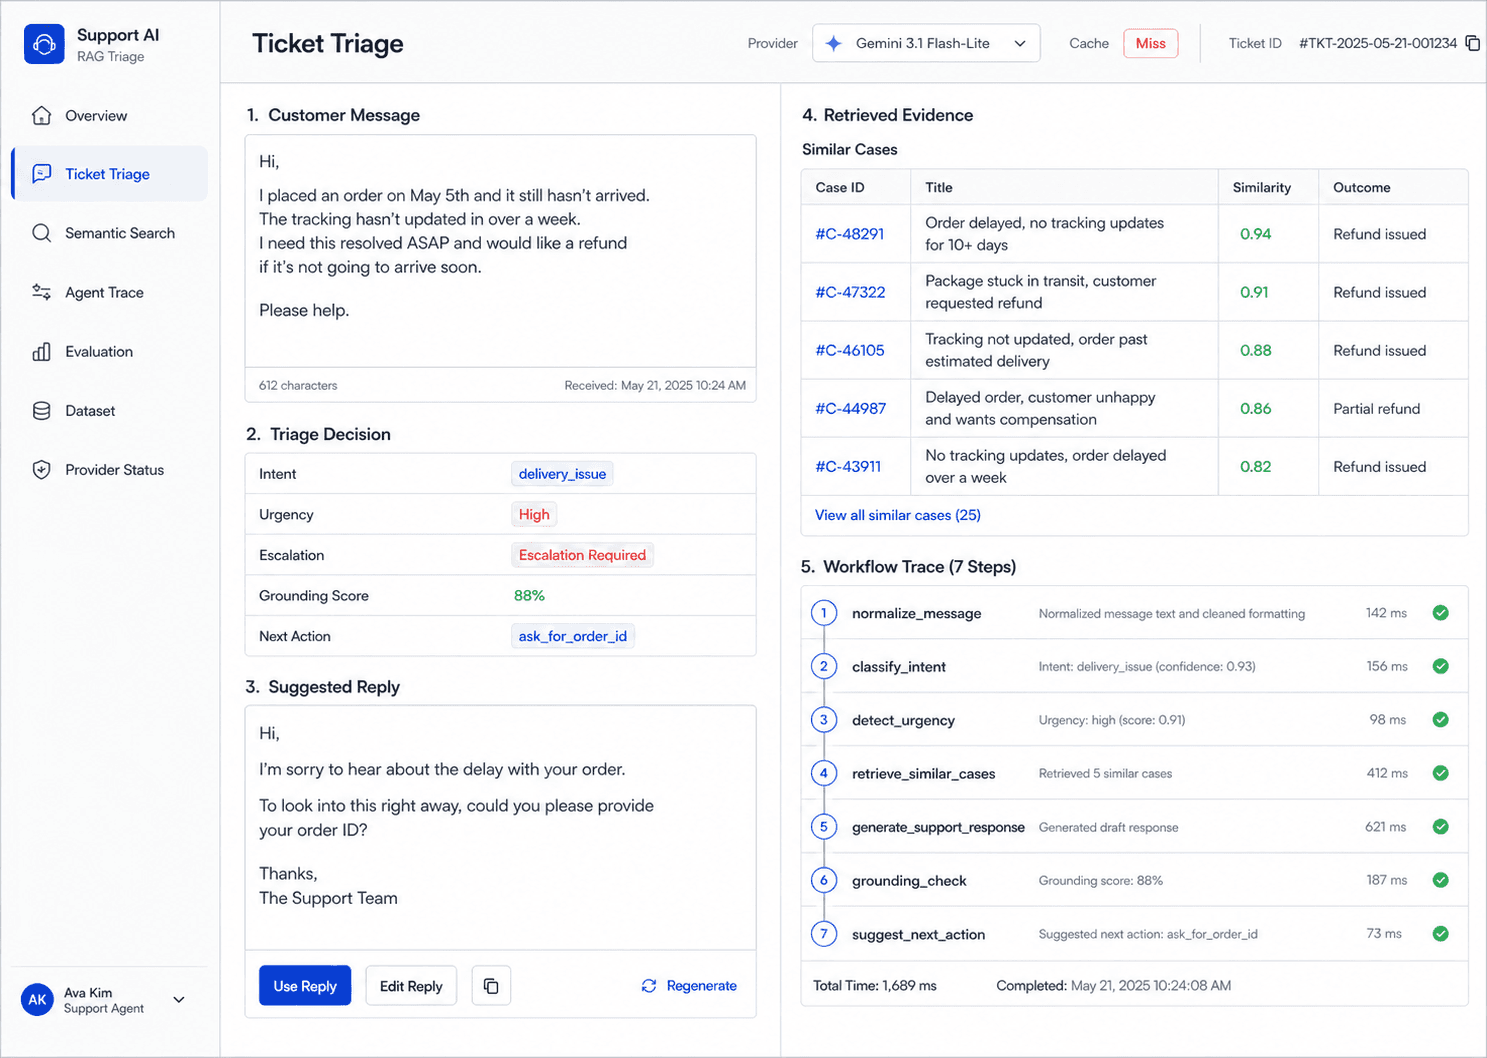Click step 4 circle for retrieve_similar_cases

(x=824, y=773)
